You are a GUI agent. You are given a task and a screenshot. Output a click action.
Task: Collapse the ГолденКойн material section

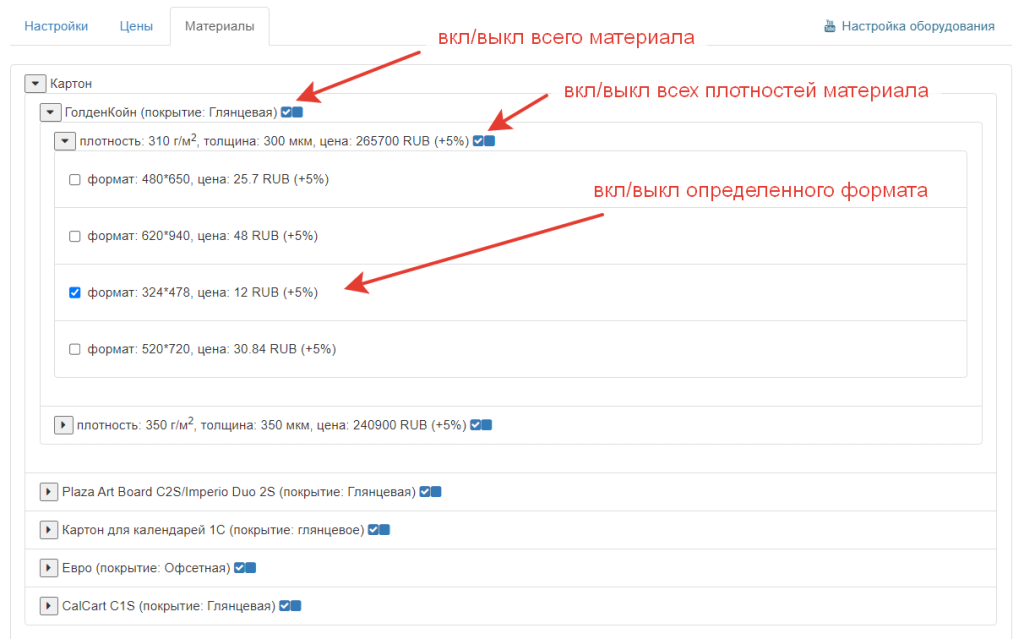click(x=50, y=112)
